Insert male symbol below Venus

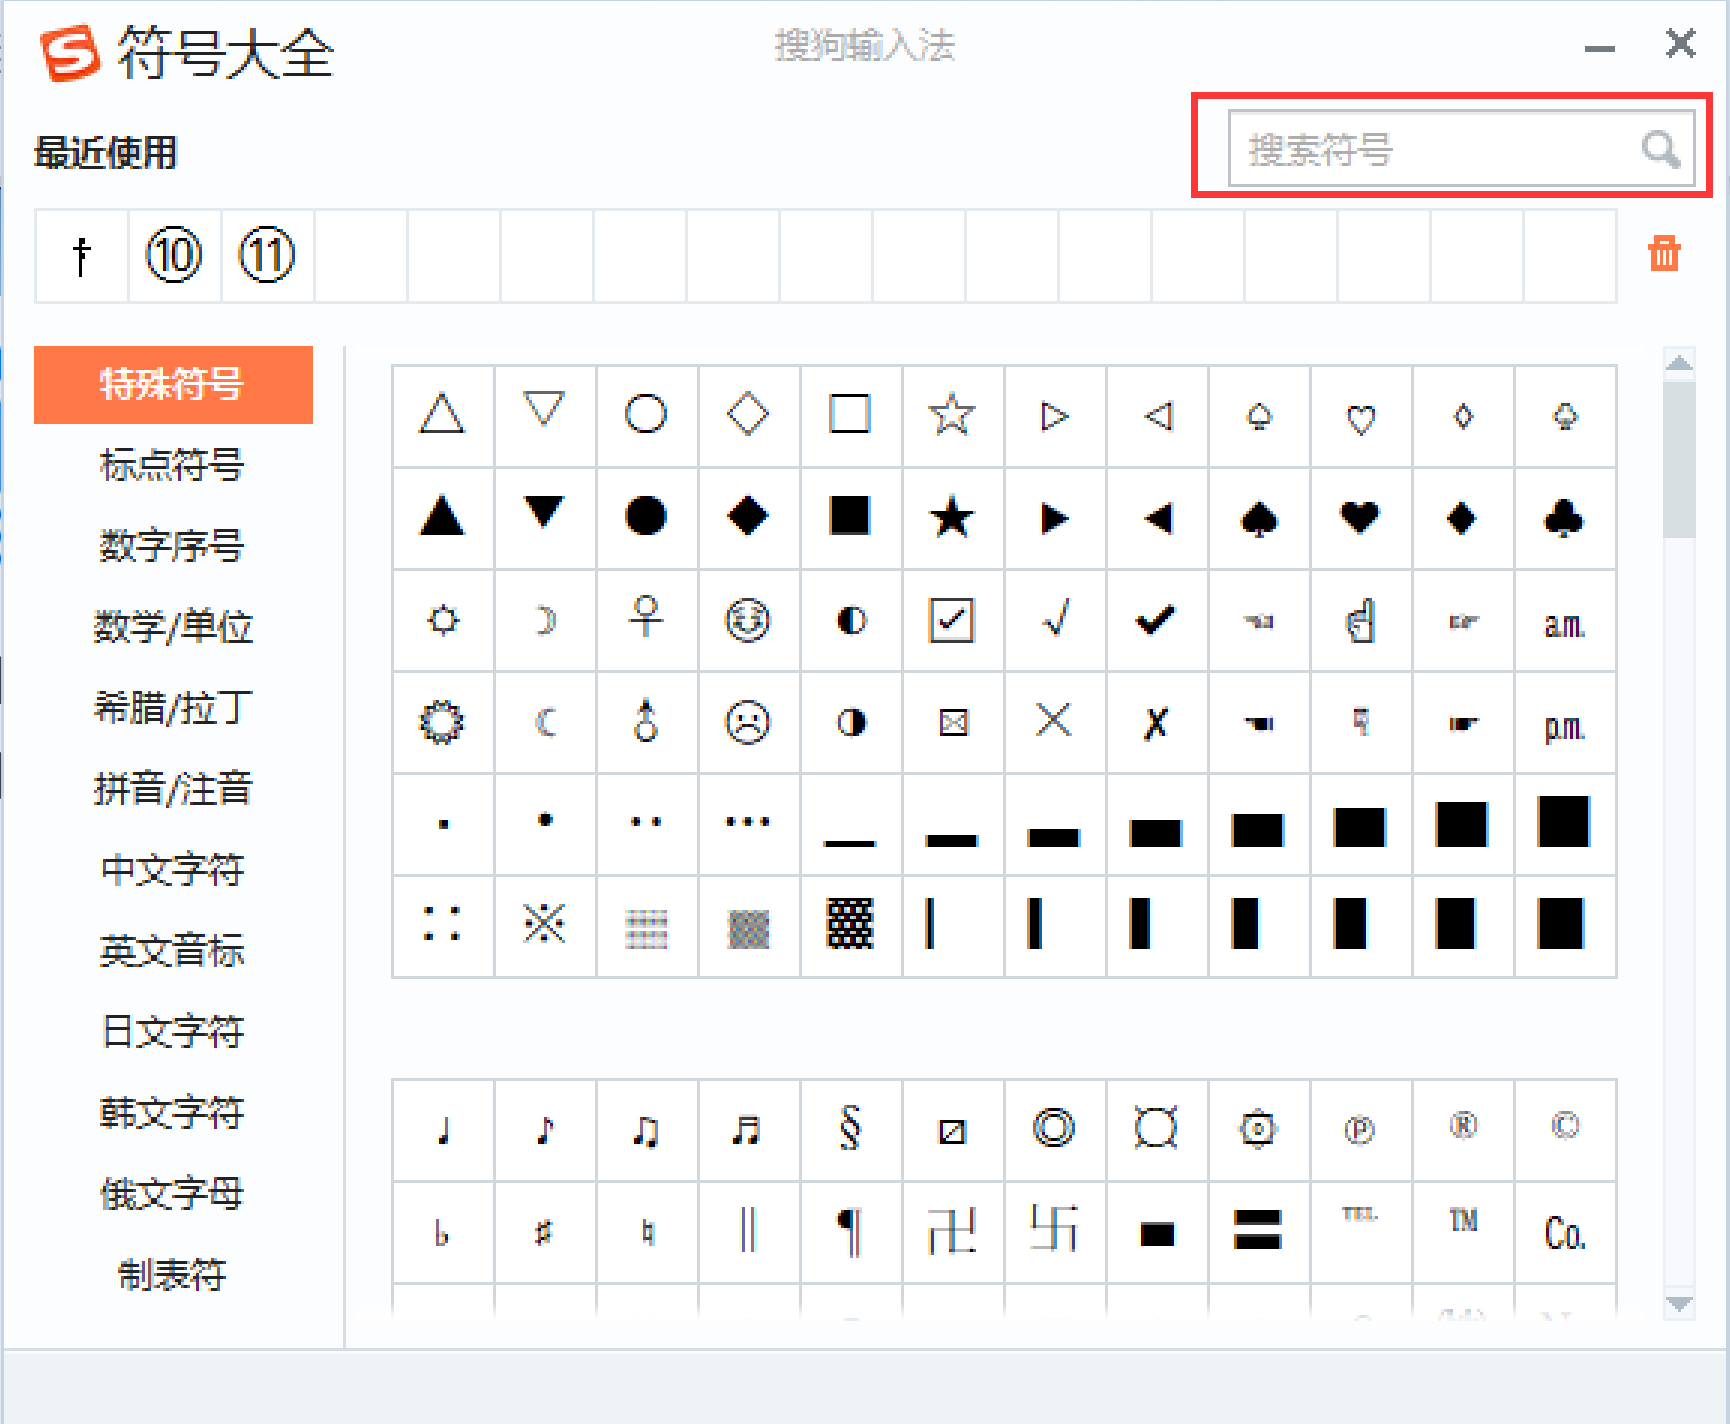pos(646,722)
